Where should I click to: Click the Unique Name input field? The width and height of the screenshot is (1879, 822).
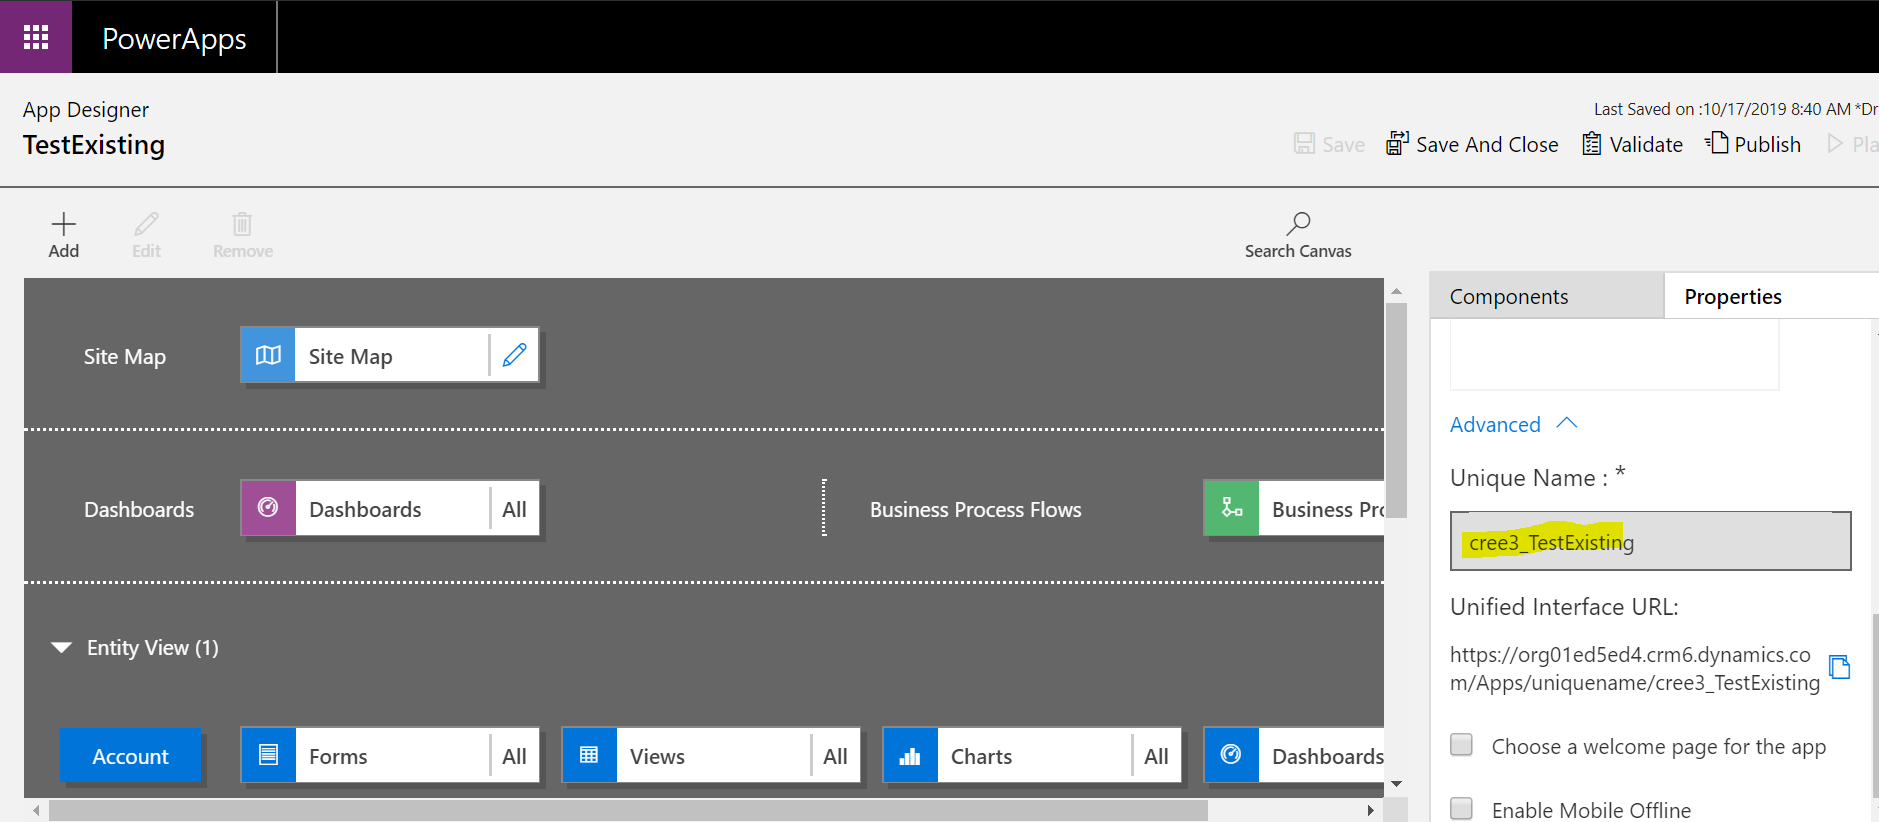point(1650,542)
